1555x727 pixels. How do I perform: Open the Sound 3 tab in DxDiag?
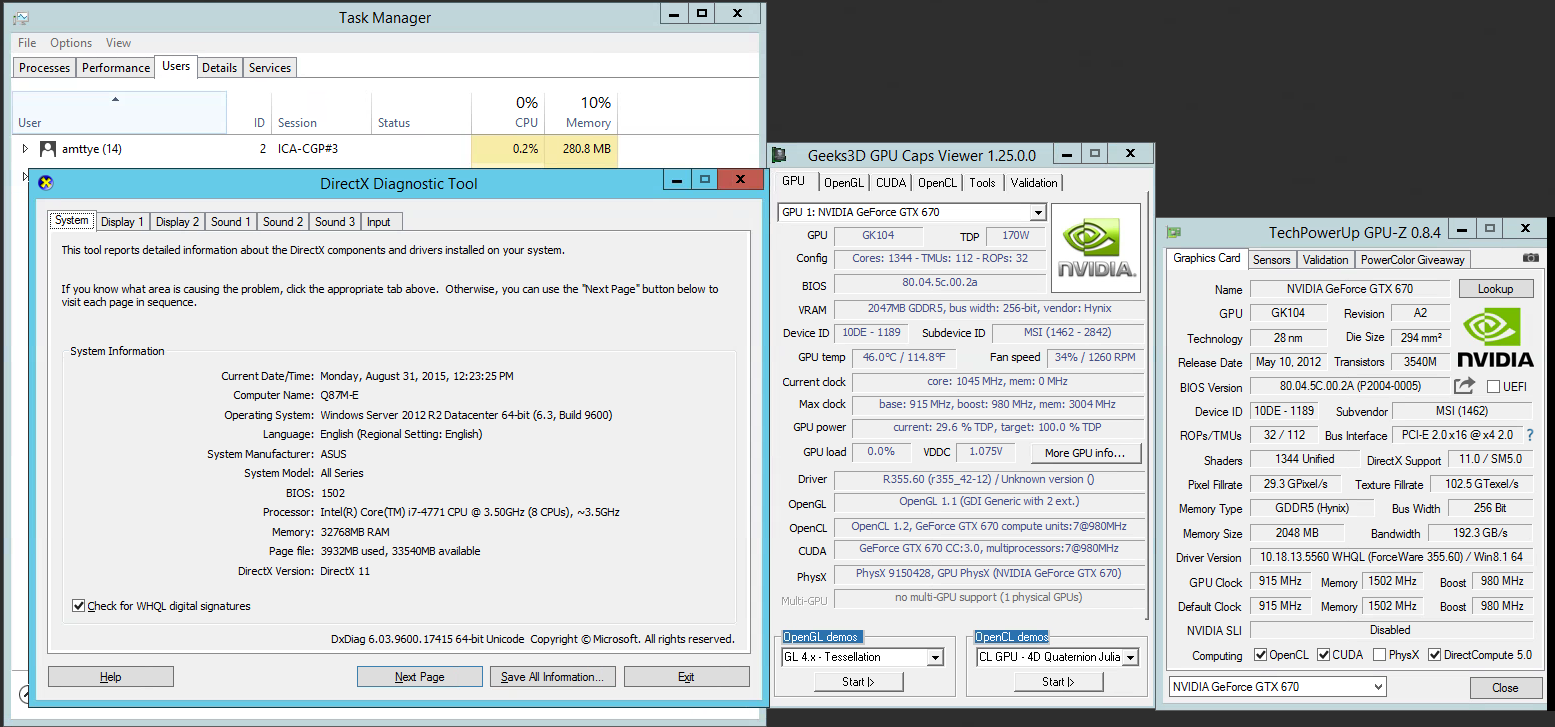pyautogui.click(x=335, y=222)
